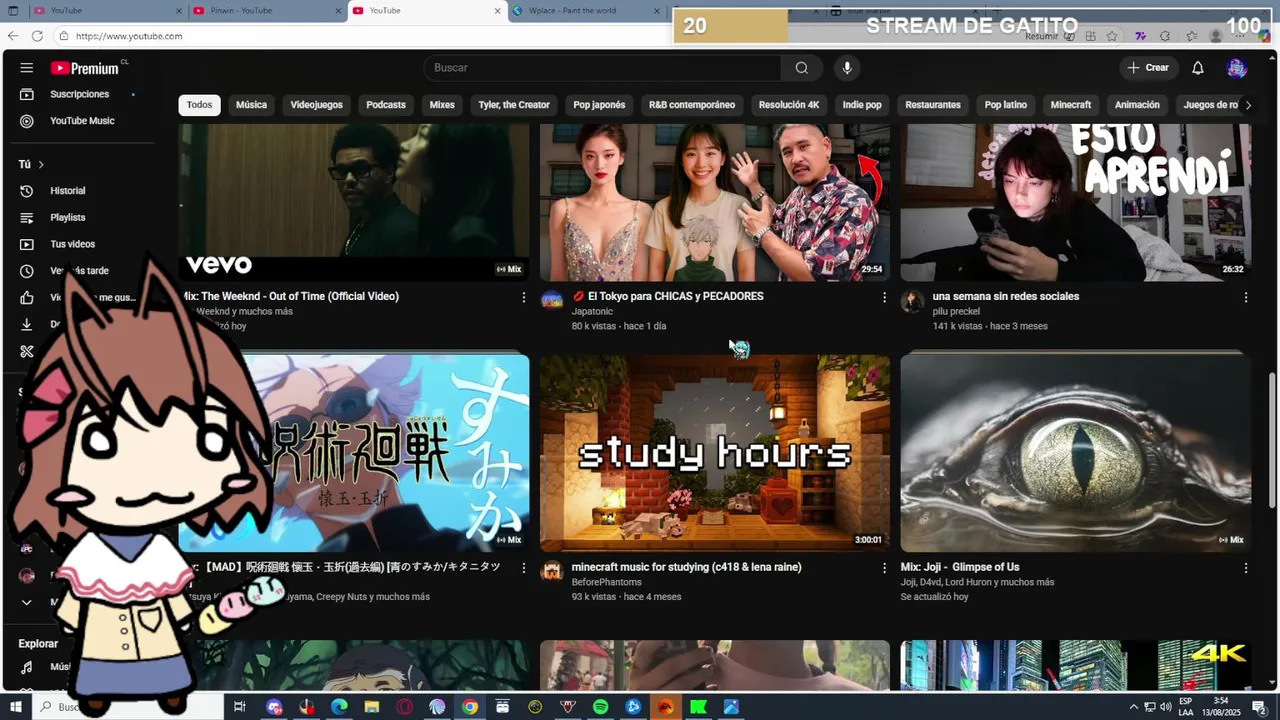Open Suscripciones in the sidebar
The image size is (1280, 720).
(x=78, y=94)
